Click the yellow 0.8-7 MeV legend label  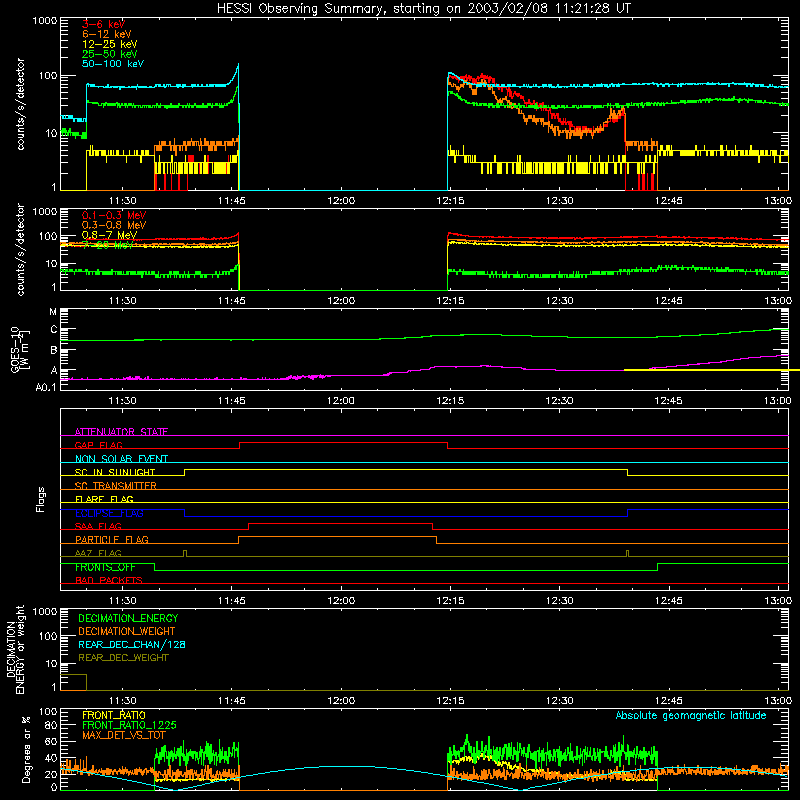click(109, 235)
